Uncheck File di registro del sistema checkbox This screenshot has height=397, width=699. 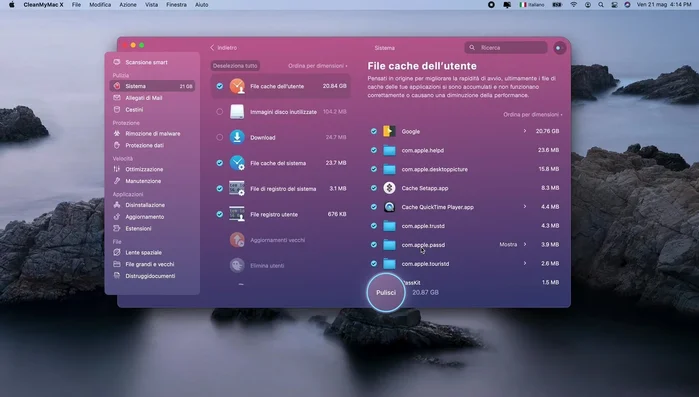[220, 188]
